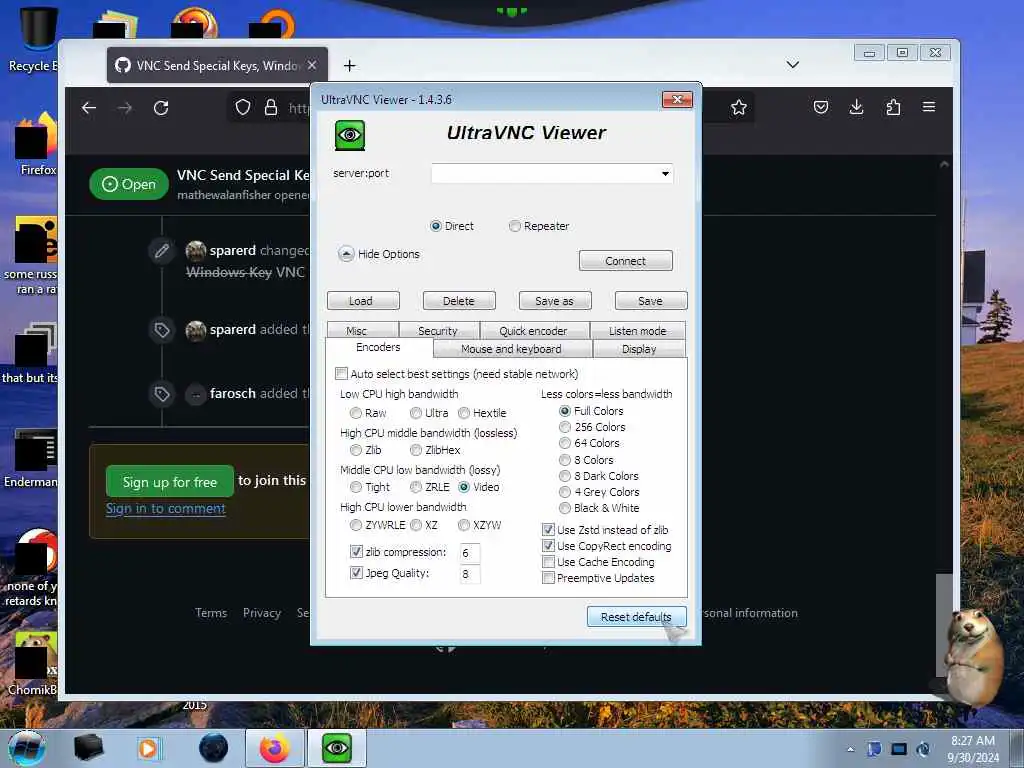The image size is (1024, 768).
Task: Click the tag icon beside sparerd added
Action: 162,330
